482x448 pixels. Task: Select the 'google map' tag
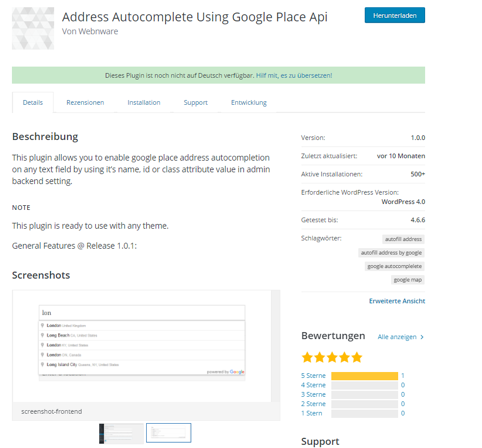click(x=407, y=280)
